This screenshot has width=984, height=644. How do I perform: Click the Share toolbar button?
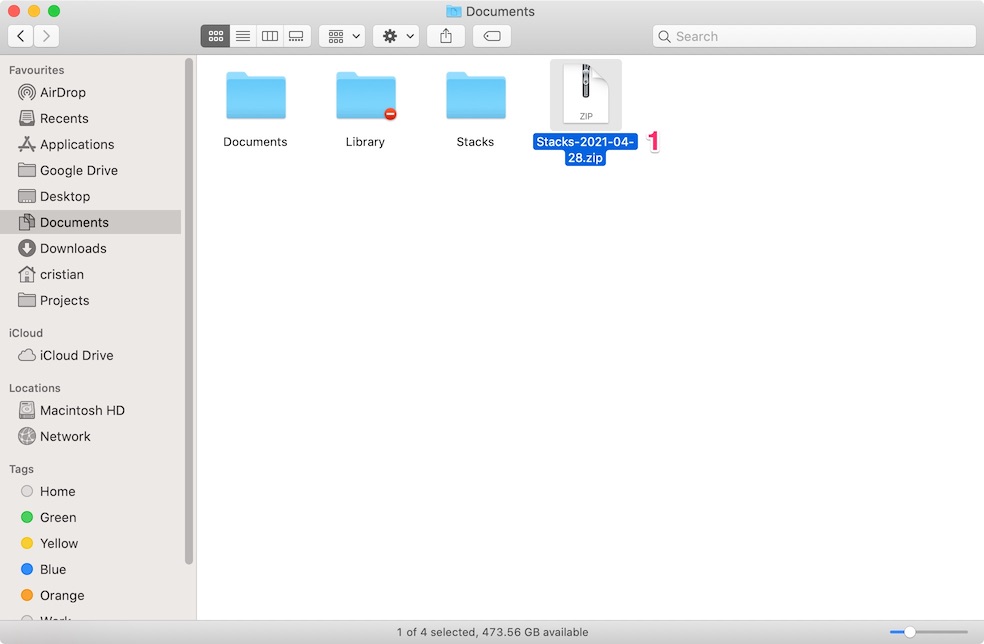(x=446, y=36)
